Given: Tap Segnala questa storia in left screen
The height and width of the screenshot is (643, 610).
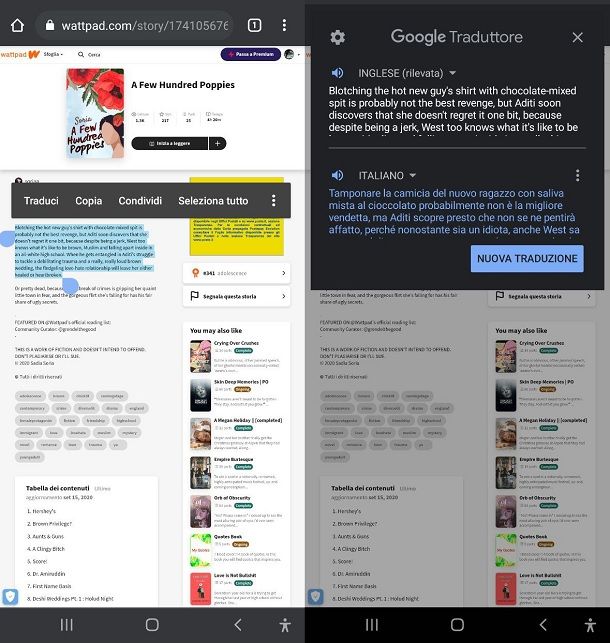Looking at the screenshot, I should (x=237, y=296).
